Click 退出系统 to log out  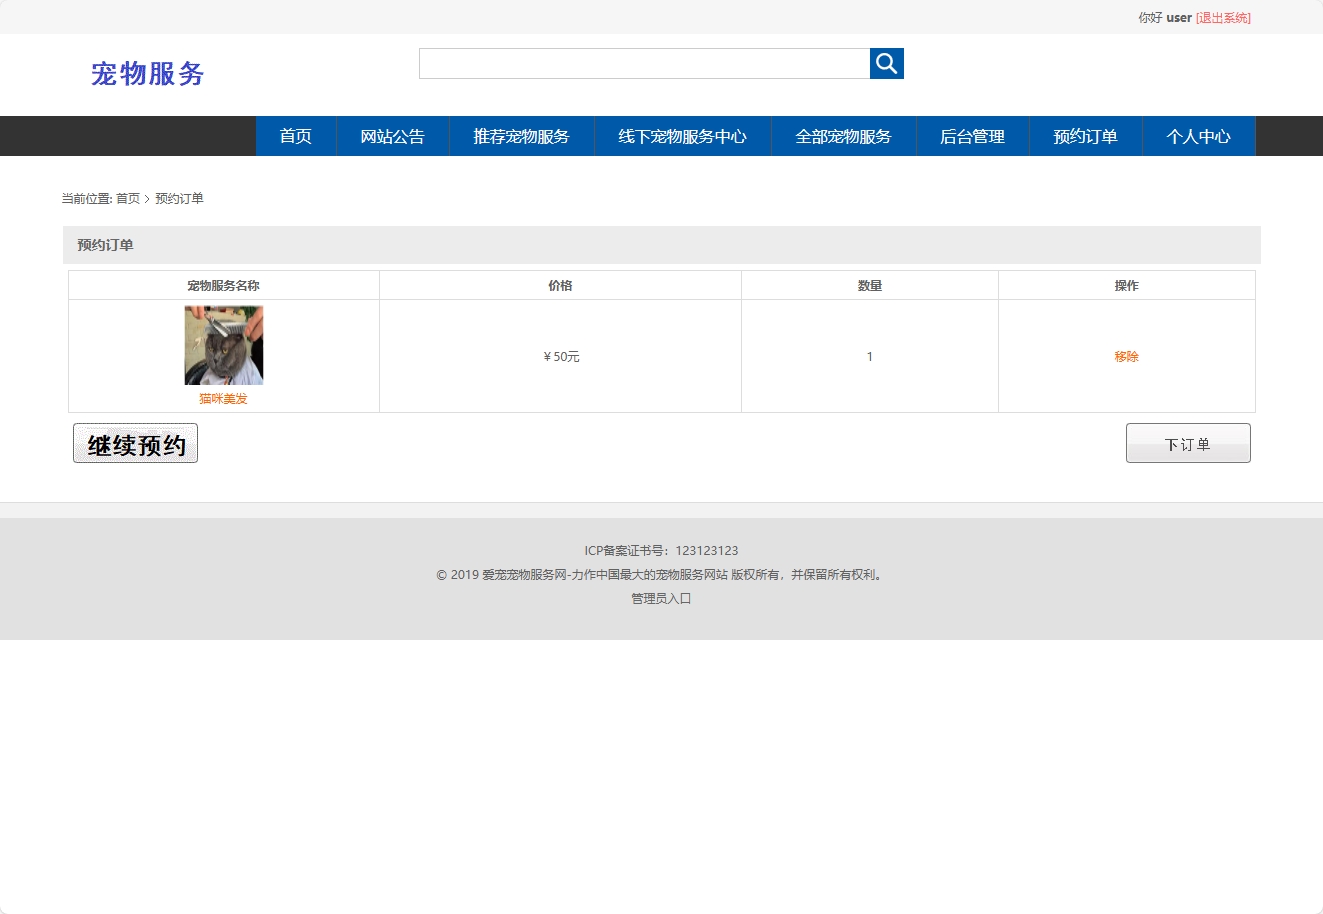[1222, 17]
